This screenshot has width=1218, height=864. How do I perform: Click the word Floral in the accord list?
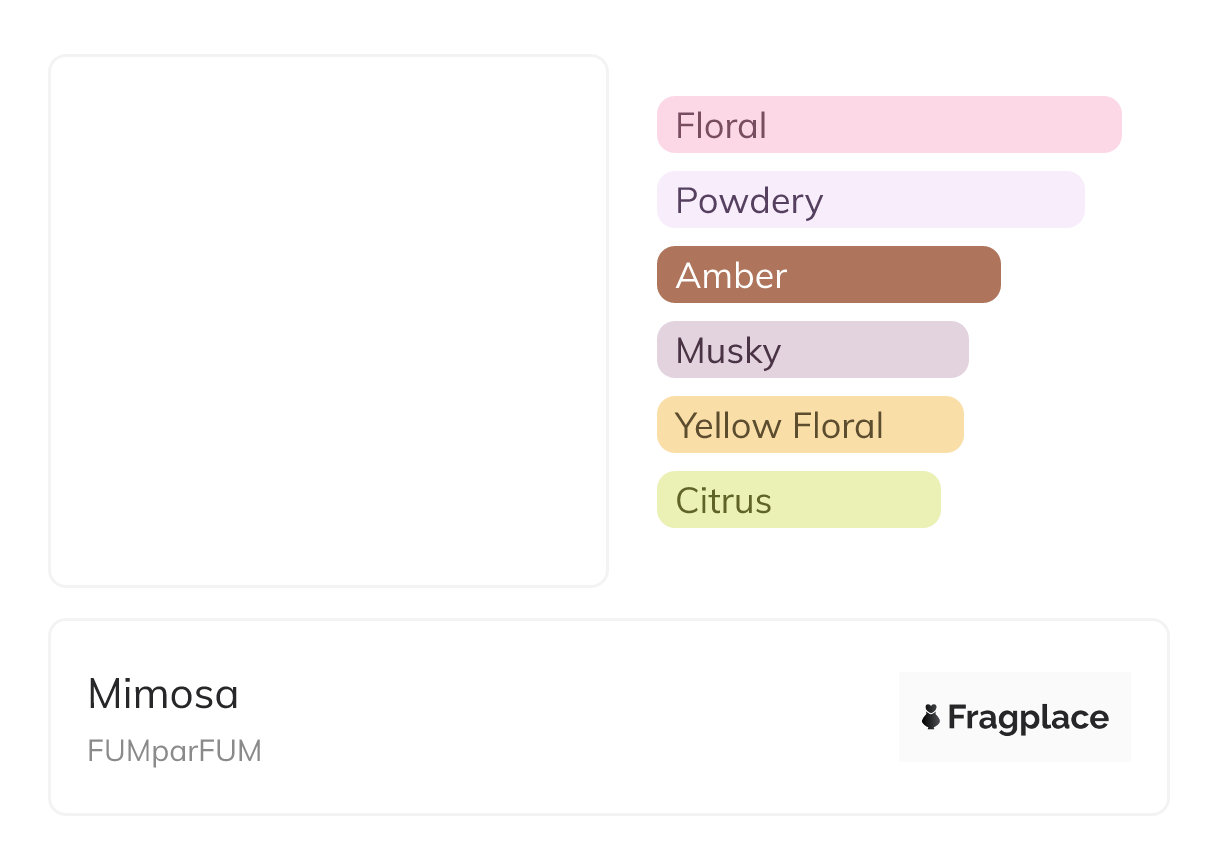coord(721,126)
